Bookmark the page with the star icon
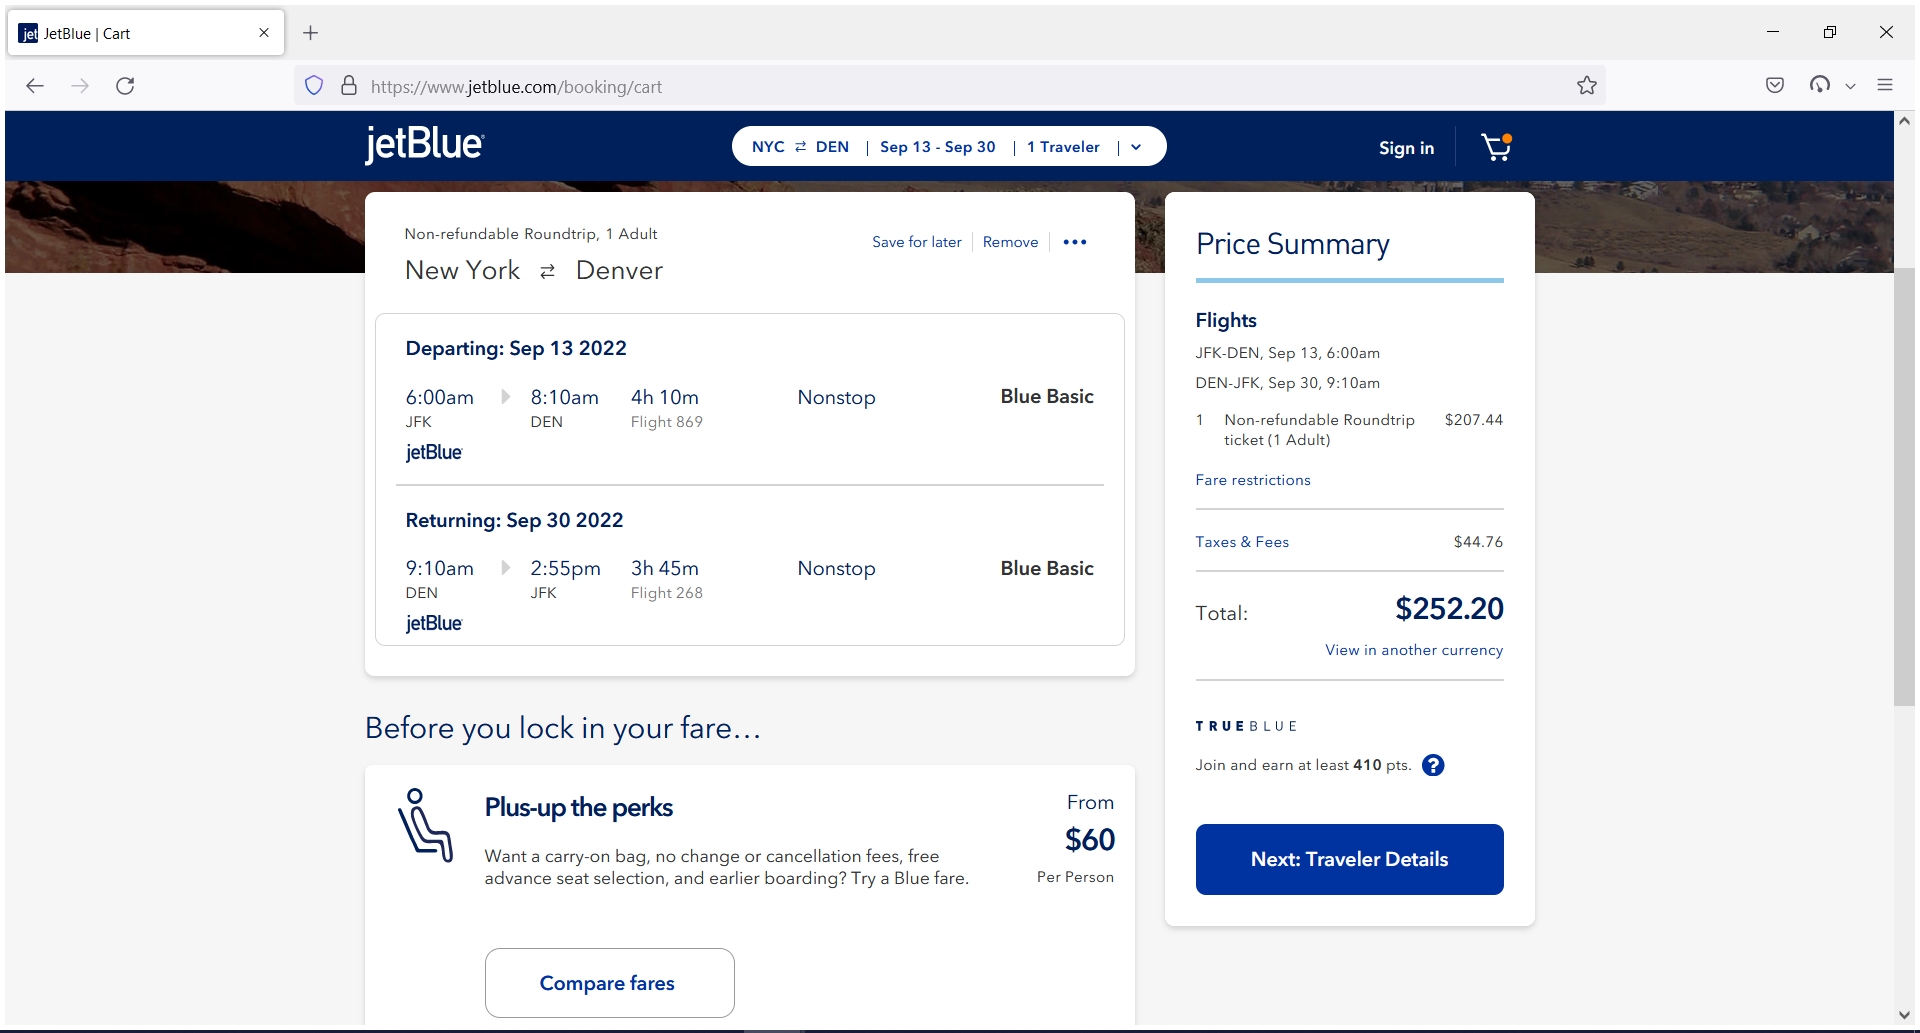Image resolution: width=1920 pixels, height=1033 pixels. click(1586, 86)
